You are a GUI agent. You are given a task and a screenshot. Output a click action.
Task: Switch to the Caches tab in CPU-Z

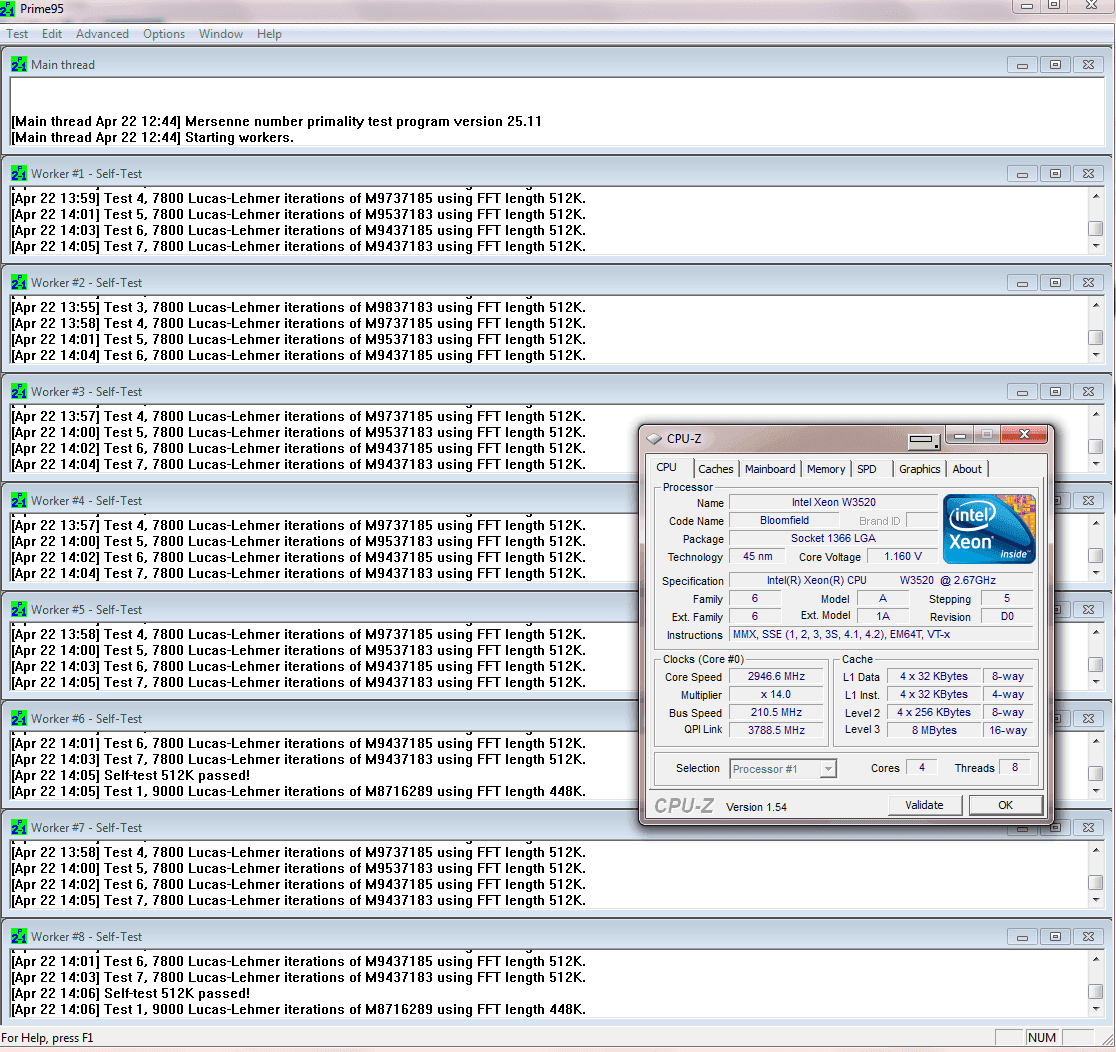point(715,469)
